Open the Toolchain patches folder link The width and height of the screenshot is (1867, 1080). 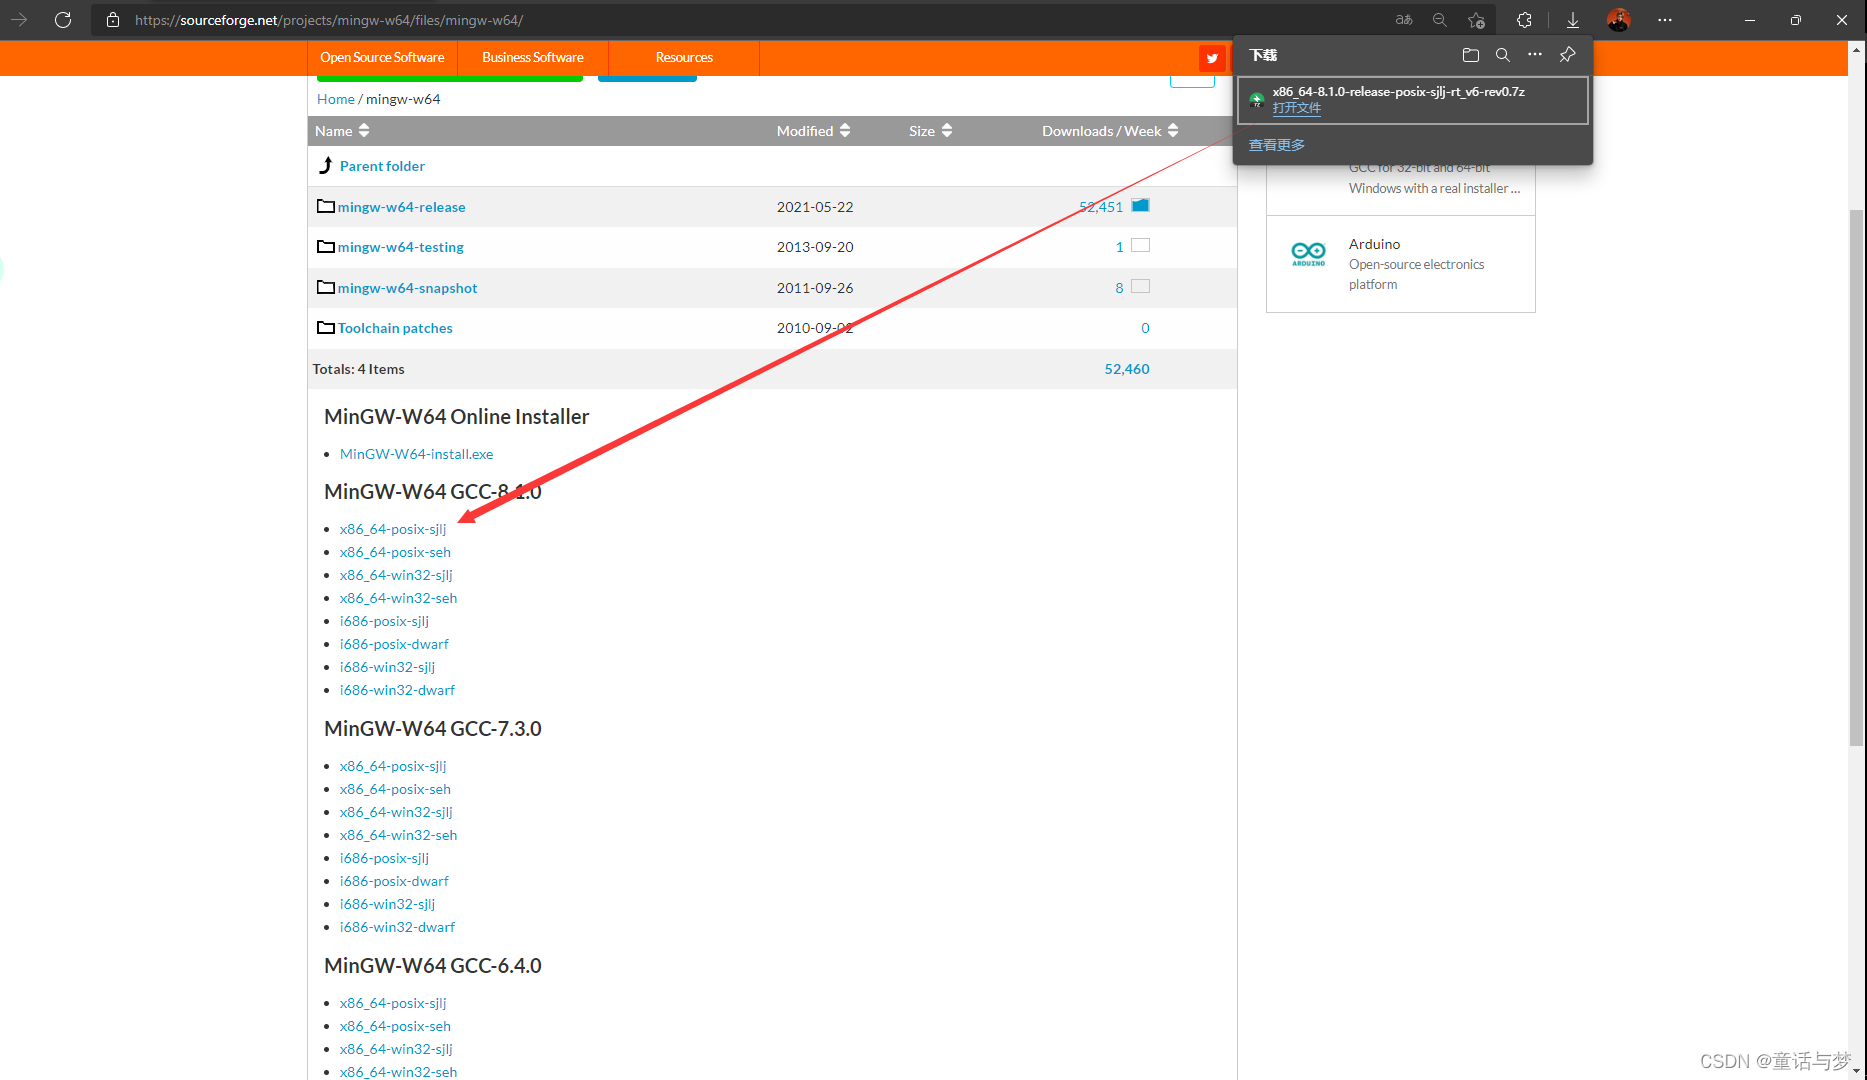tap(395, 328)
